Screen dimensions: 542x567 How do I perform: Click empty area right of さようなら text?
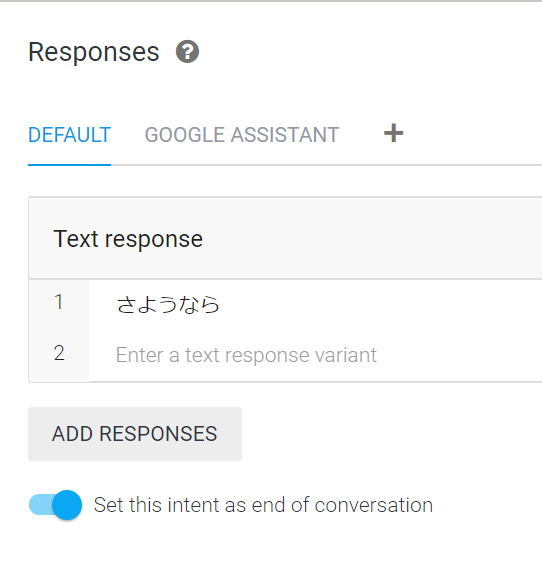(380, 304)
